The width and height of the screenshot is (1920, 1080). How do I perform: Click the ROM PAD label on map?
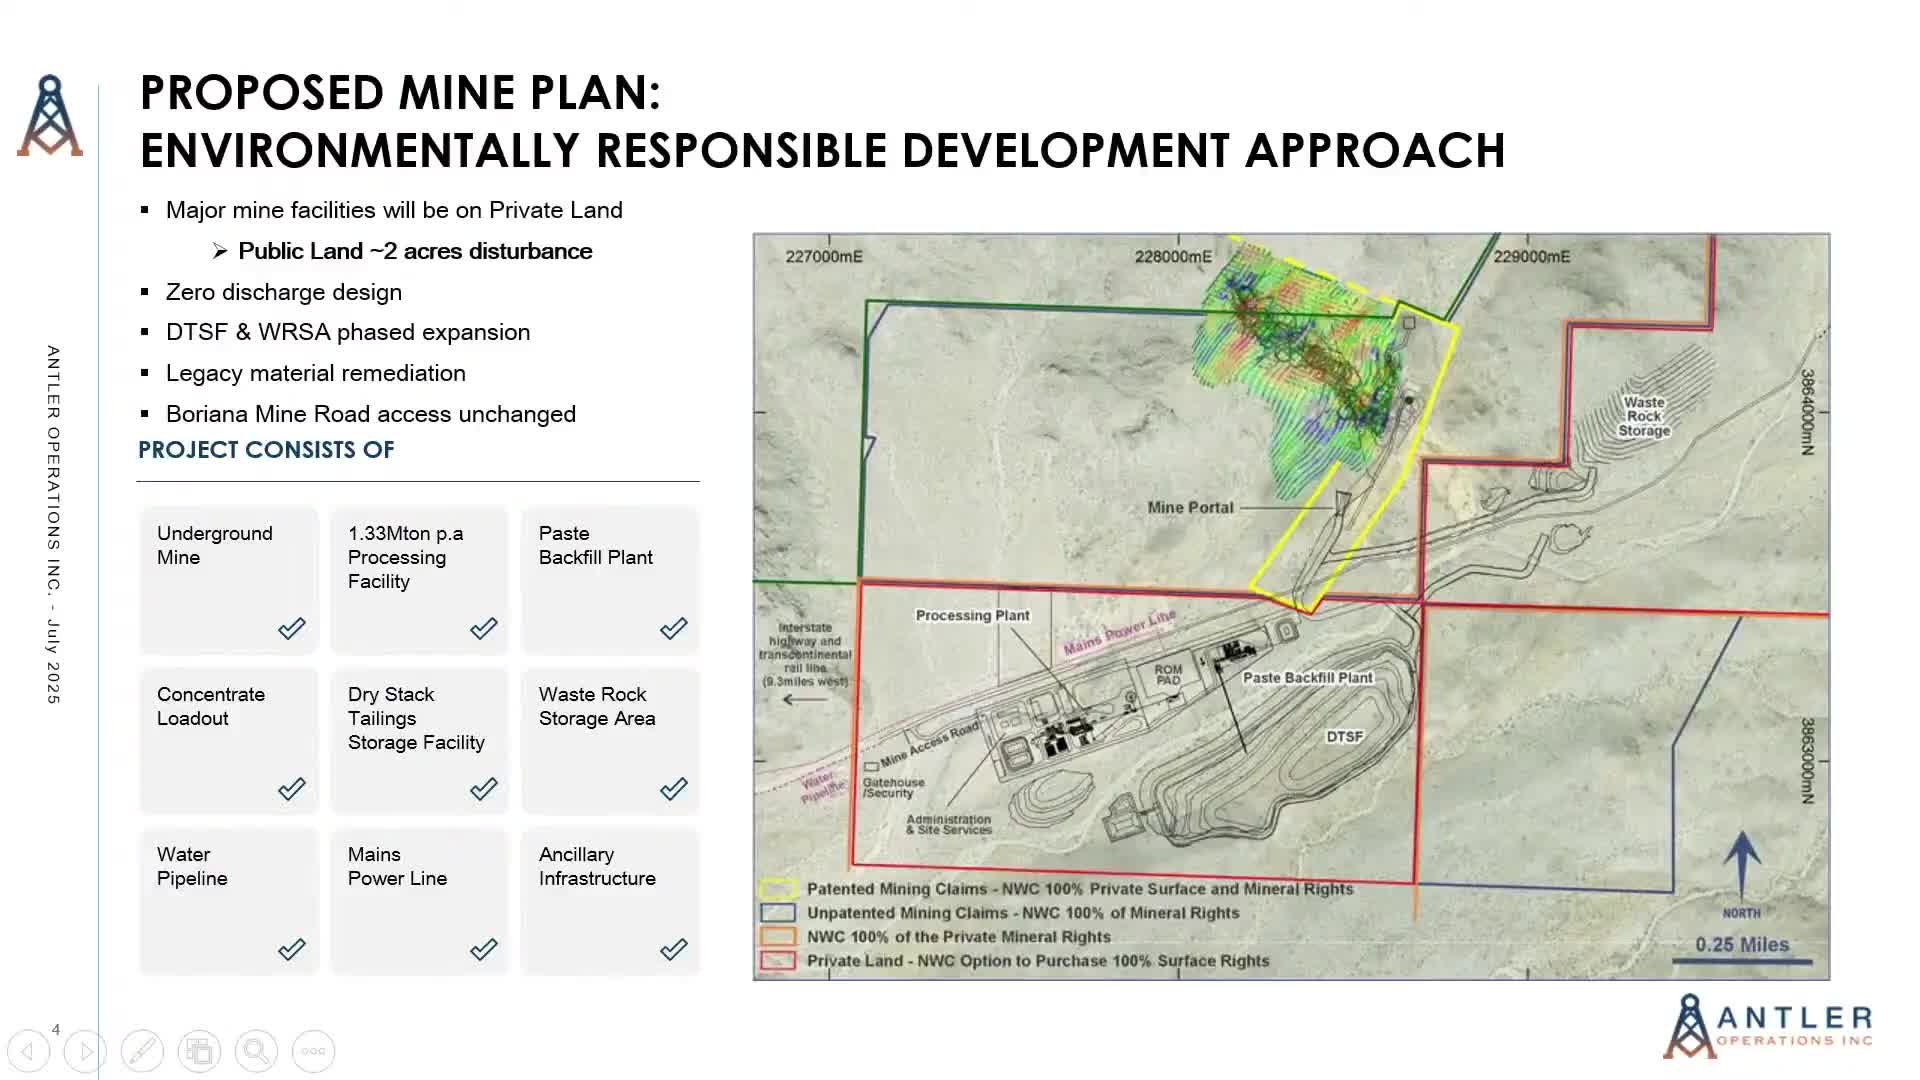(x=1168, y=674)
